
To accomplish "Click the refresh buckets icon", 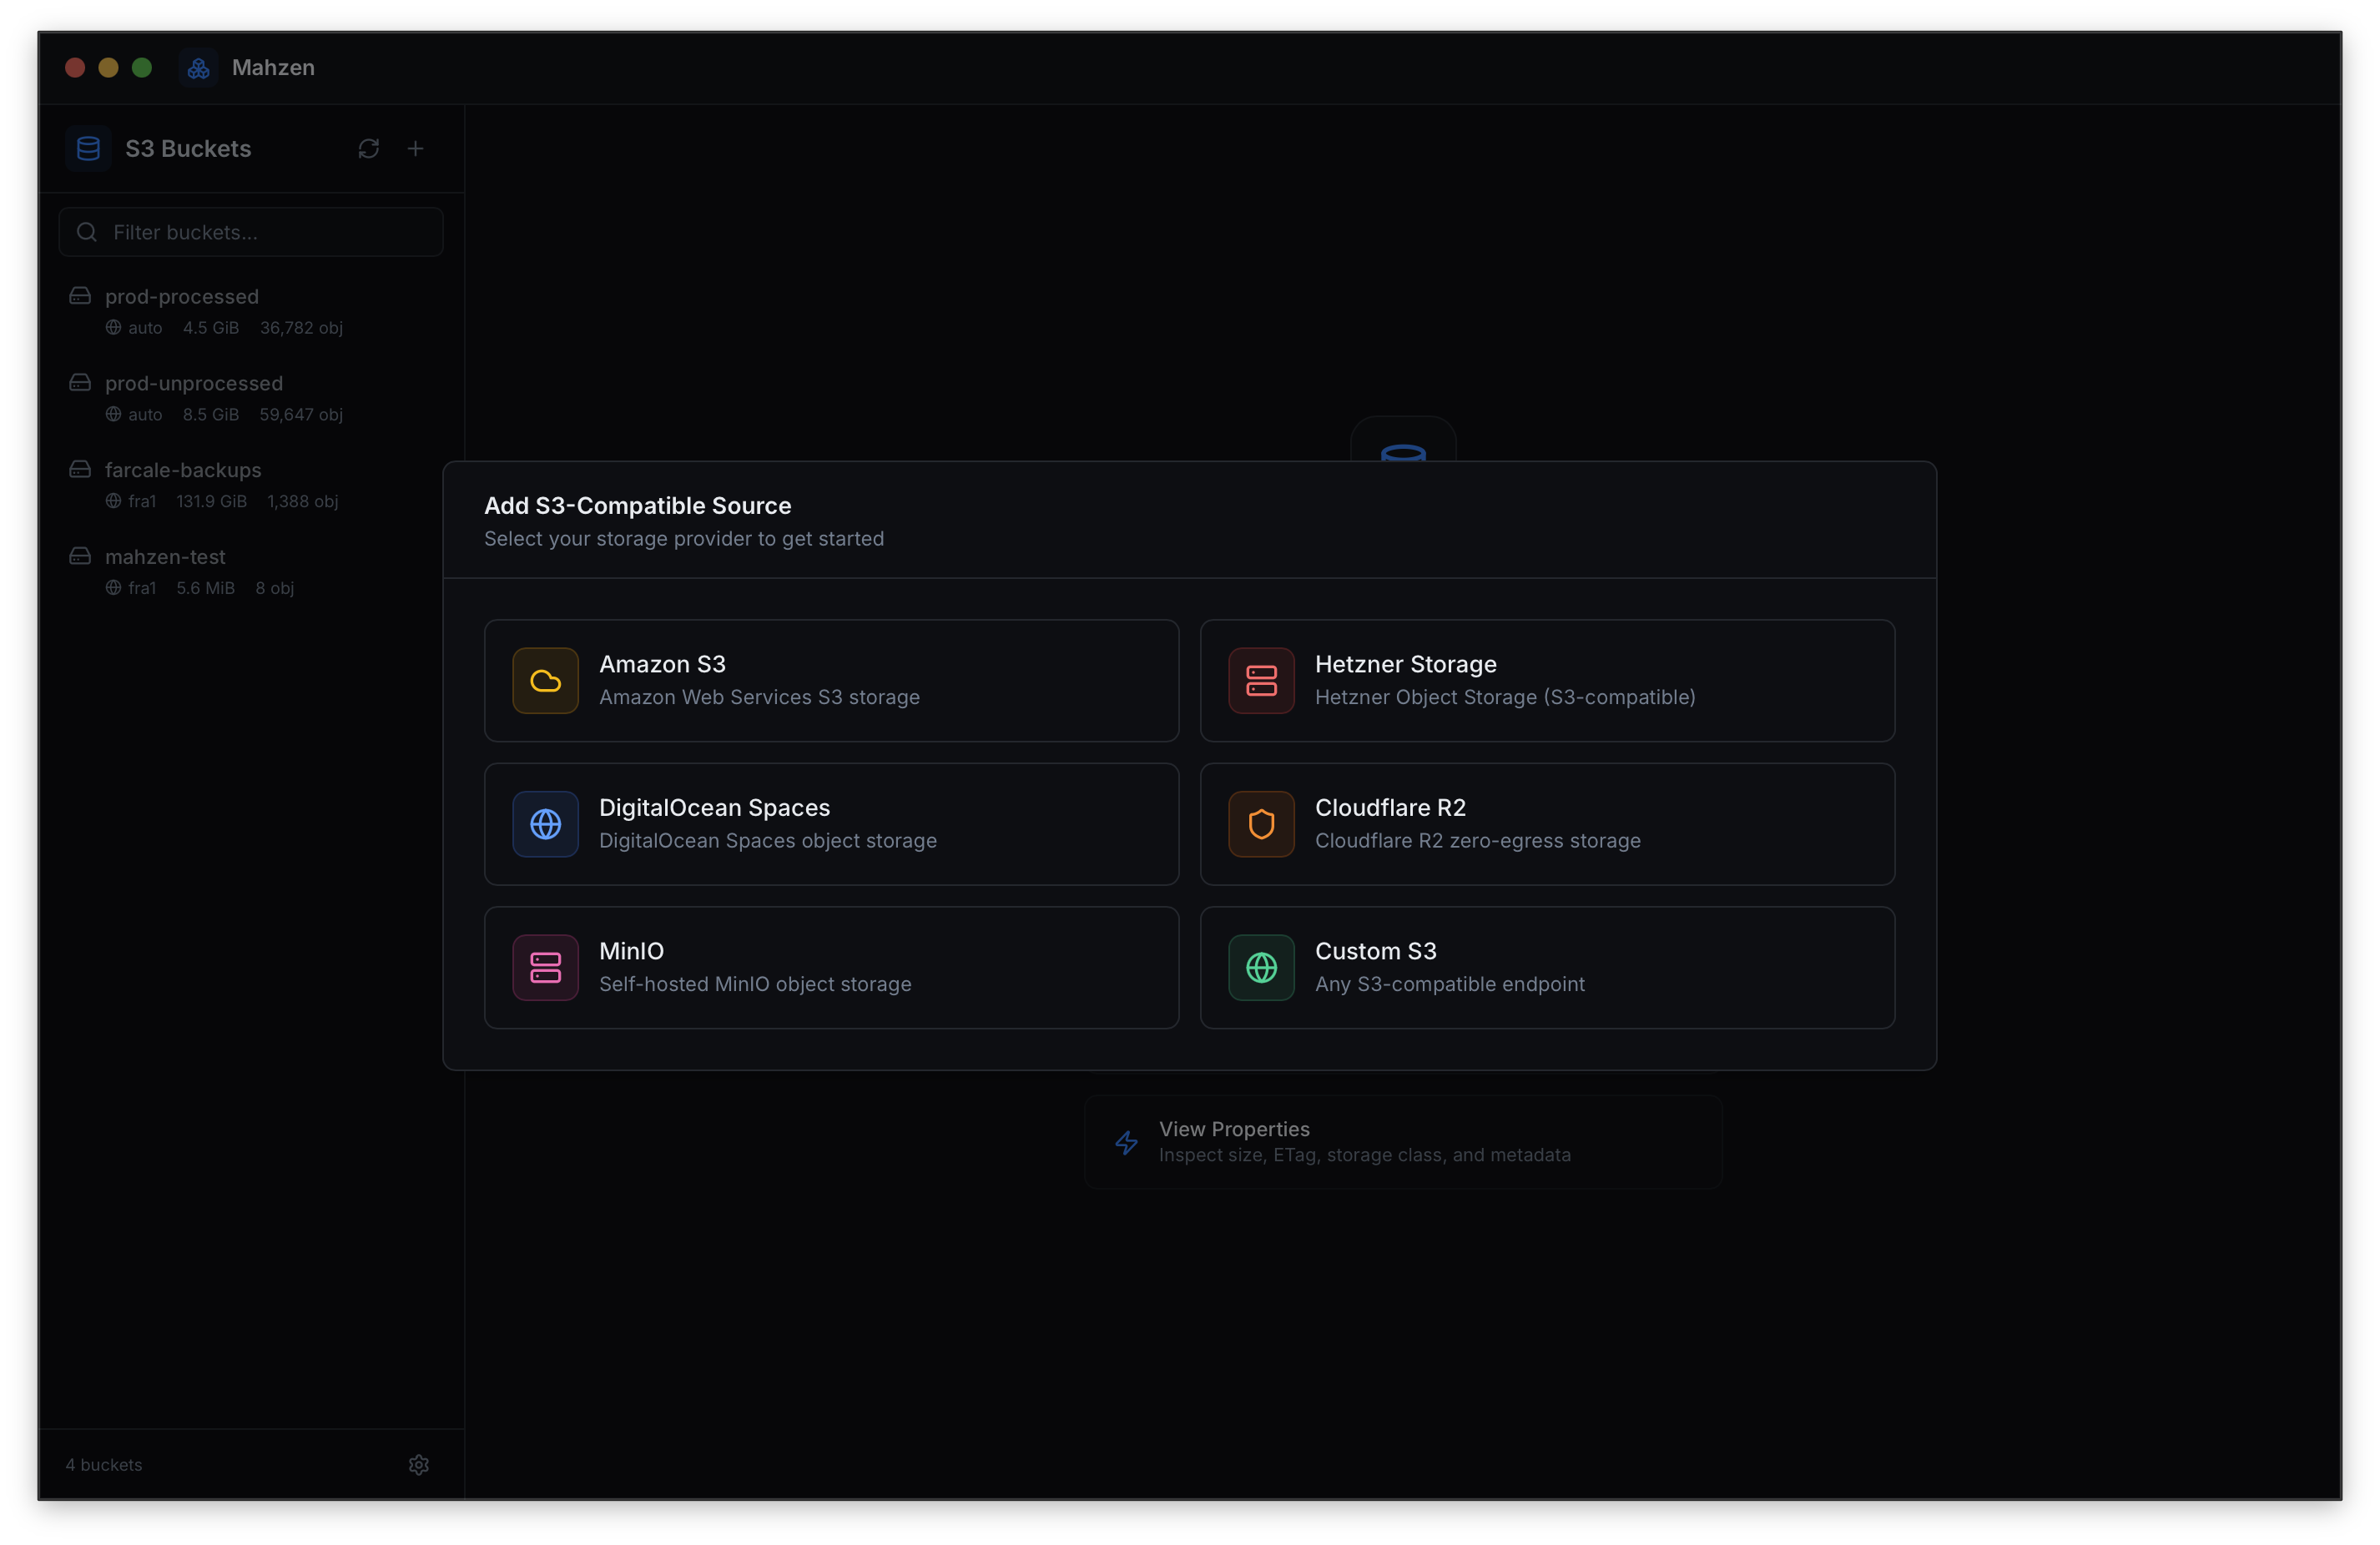I will click(x=368, y=149).
